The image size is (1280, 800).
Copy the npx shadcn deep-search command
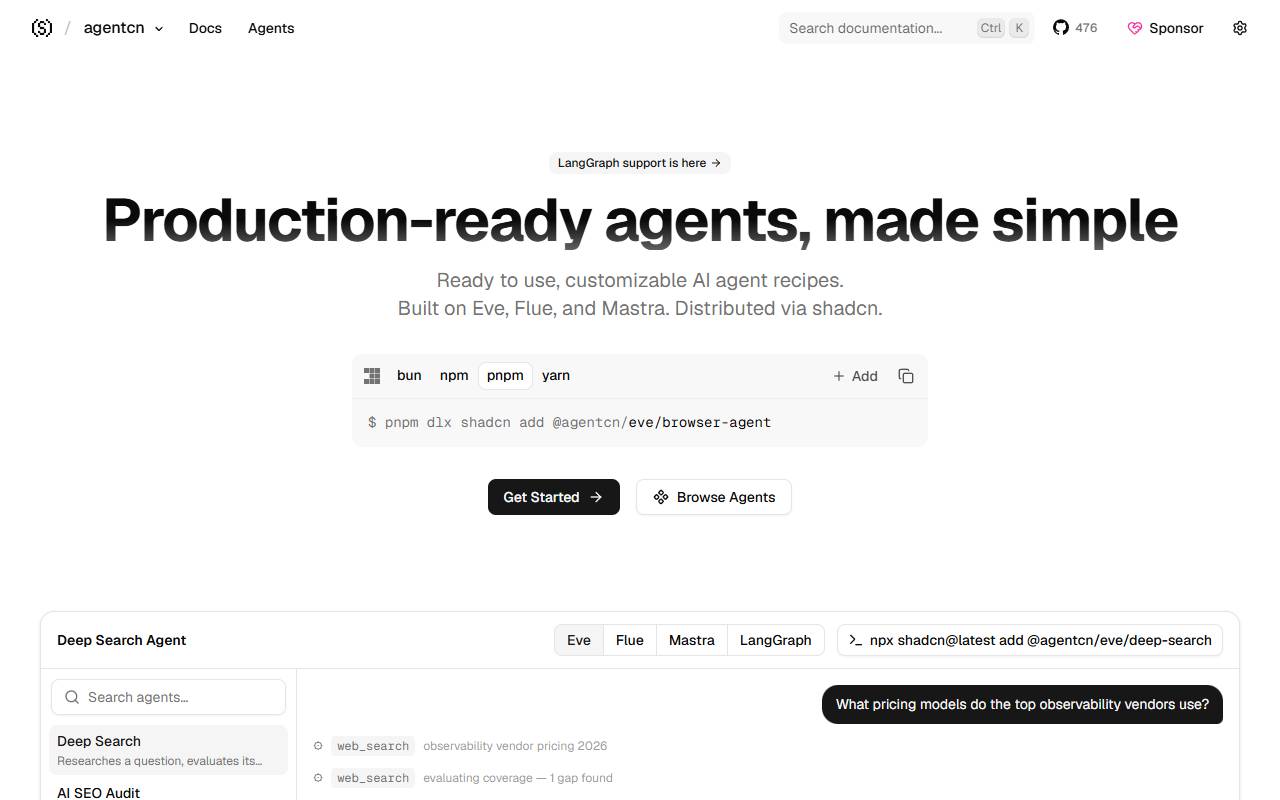1030,640
